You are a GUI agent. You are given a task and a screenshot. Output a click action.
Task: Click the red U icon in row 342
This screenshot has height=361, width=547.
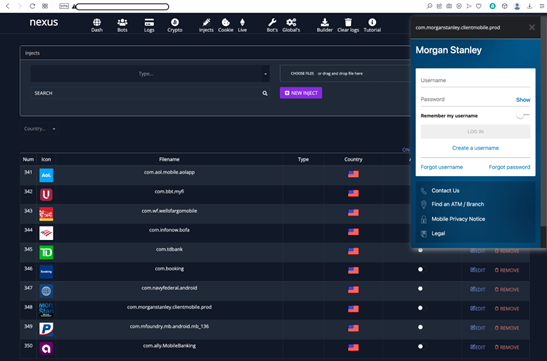point(46,194)
